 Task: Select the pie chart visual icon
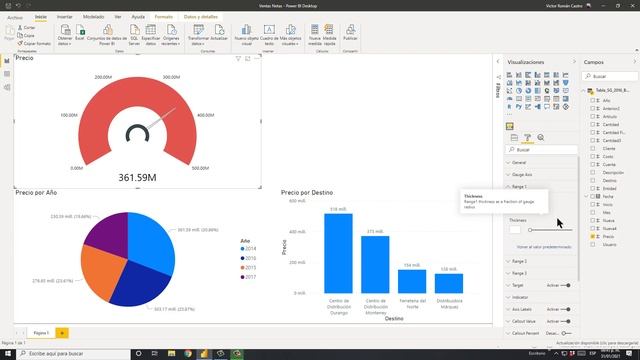click(x=519, y=91)
